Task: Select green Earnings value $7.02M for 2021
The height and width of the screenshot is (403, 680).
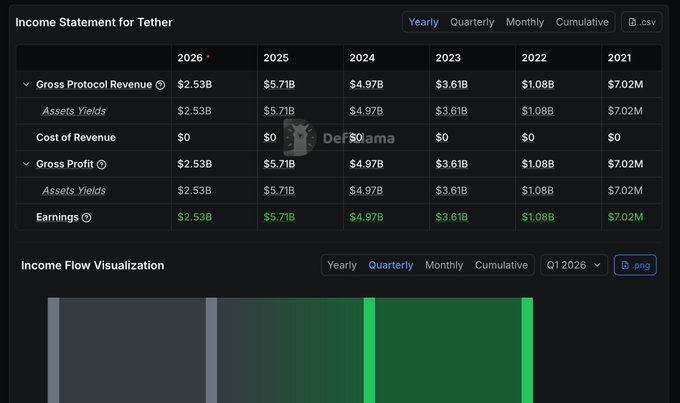Action: click(625, 217)
